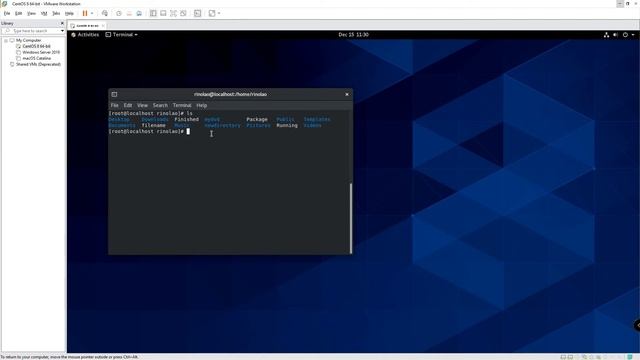
Task: Open the clock and calendar panel
Action: tap(353, 35)
